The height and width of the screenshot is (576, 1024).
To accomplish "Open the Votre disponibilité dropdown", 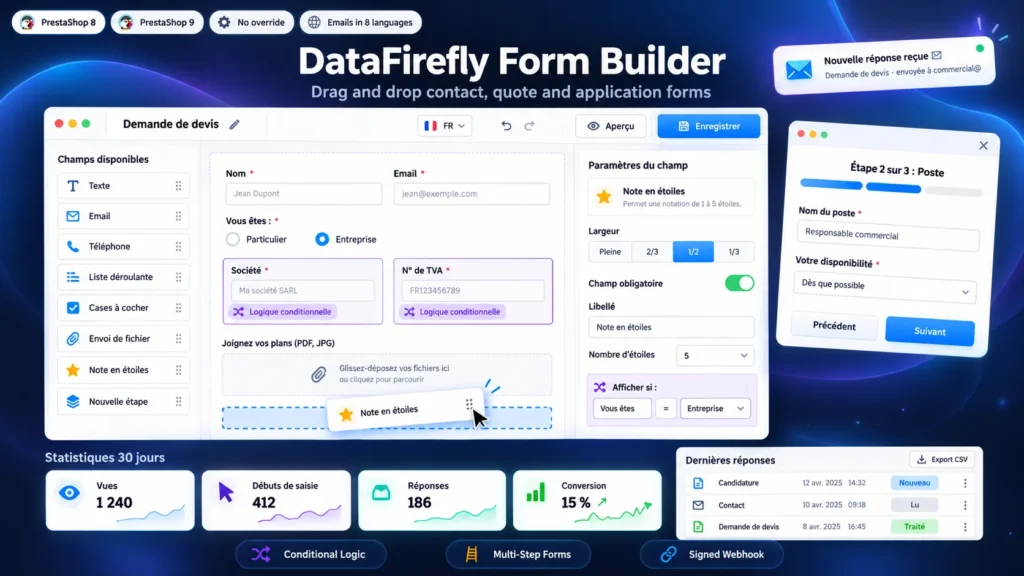I will pyautogui.click(x=885, y=288).
